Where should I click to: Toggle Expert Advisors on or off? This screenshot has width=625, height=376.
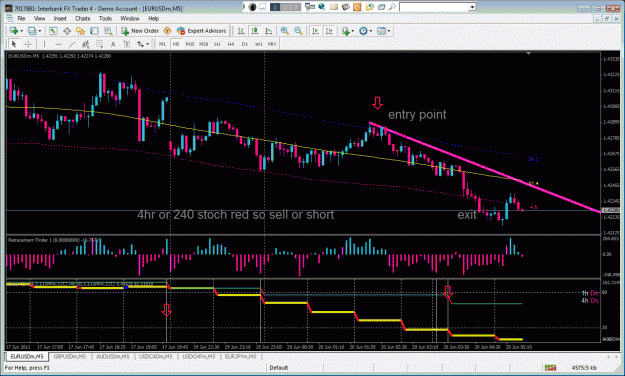click(x=202, y=31)
